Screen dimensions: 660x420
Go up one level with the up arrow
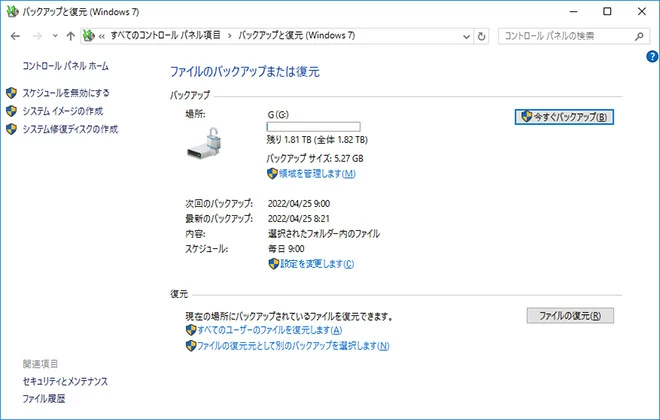[70, 36]
